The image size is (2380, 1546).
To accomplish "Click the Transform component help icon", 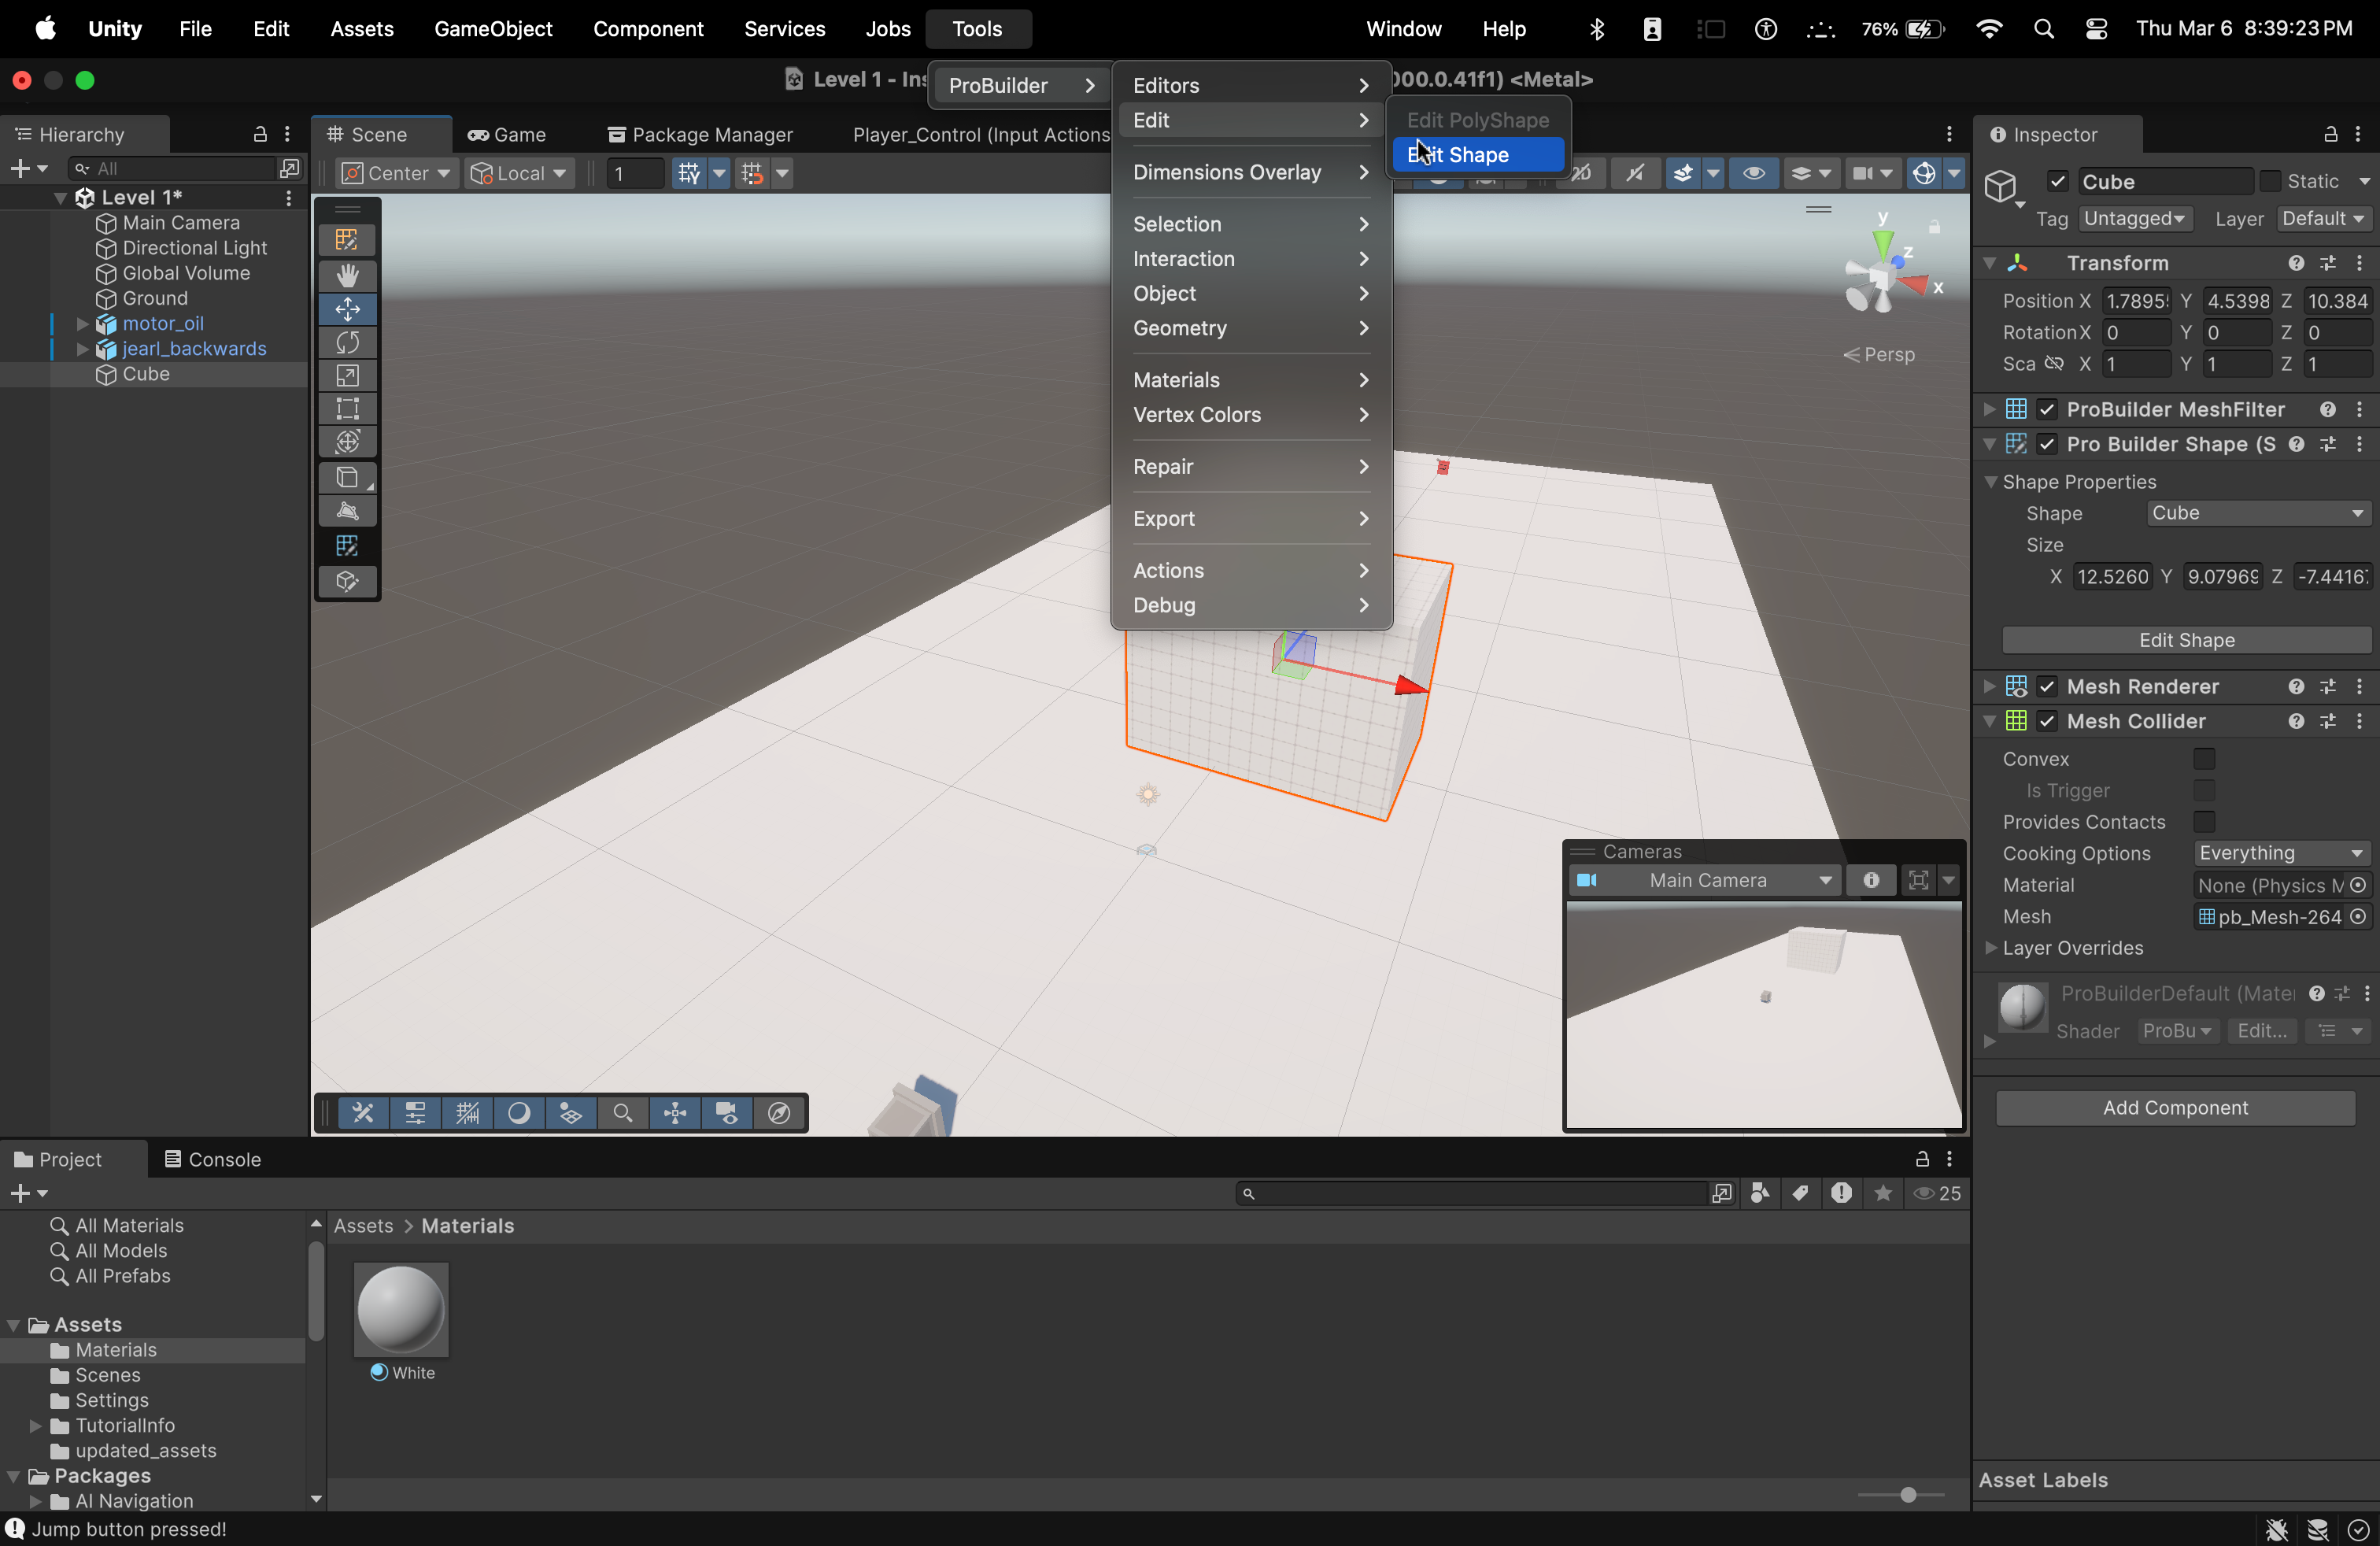I will (x=2296, y=263).
